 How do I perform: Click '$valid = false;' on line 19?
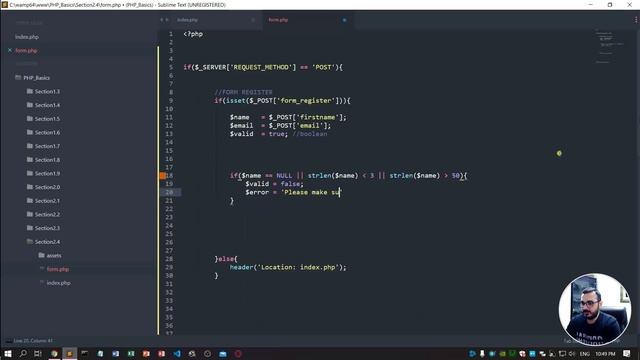274,184
